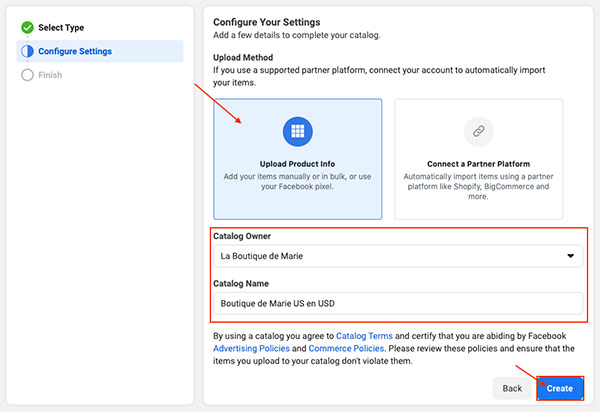Screen dimensions: 600x412
Task: Open the Catalog Owner dropdown arrow
Action: (570, 256)
